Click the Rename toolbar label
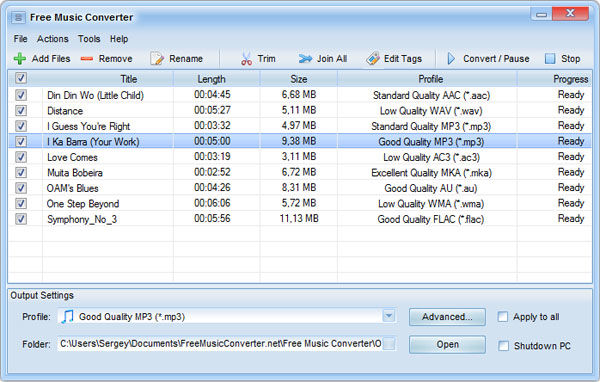This screenshot has height=382, width=600. point(186,59)
